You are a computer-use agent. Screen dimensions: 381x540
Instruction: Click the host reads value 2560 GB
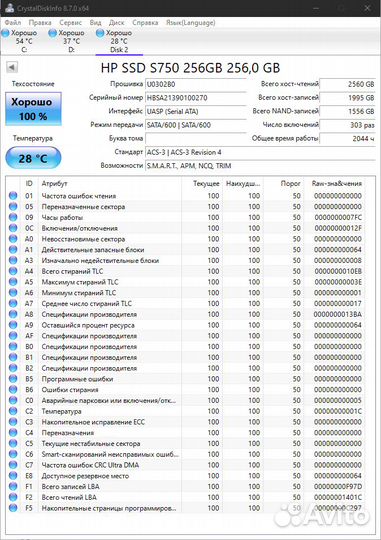347,84
